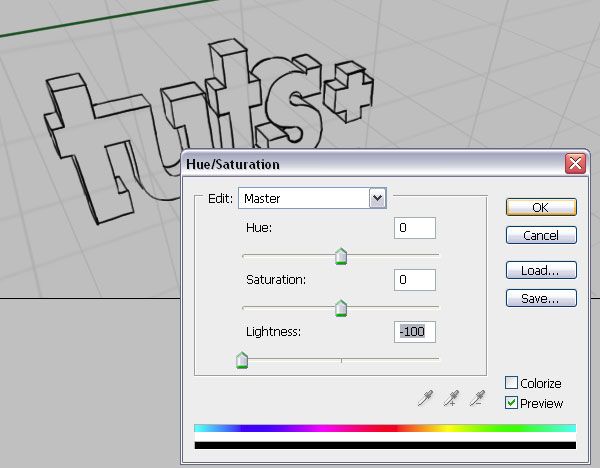Screen dimensions: 600x468
Task: Close the Hue/Saturation dialog window
Action: pos(575,164)
